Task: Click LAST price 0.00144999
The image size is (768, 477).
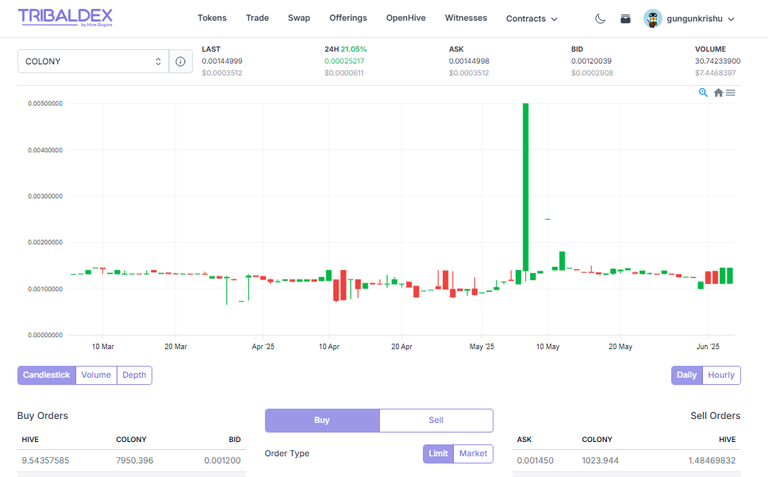Action: click(222, 61)
